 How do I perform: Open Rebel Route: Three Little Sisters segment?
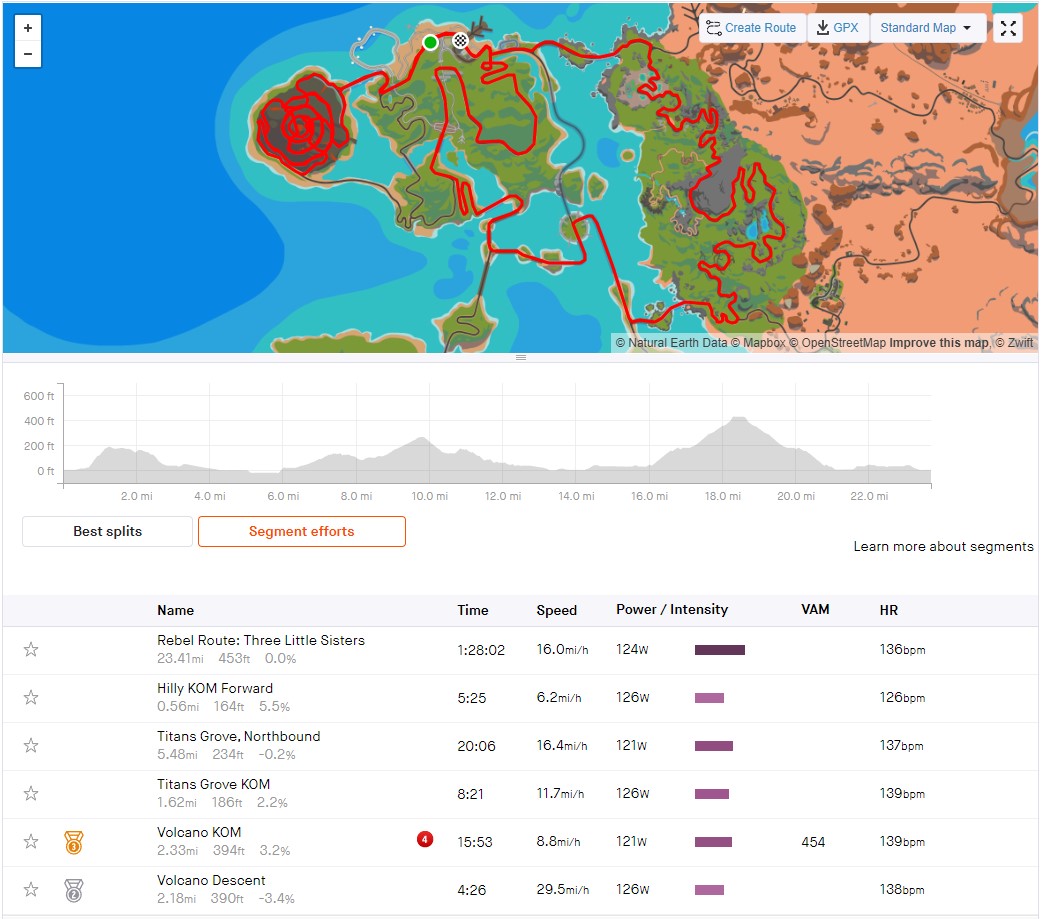tap(261, 640)
